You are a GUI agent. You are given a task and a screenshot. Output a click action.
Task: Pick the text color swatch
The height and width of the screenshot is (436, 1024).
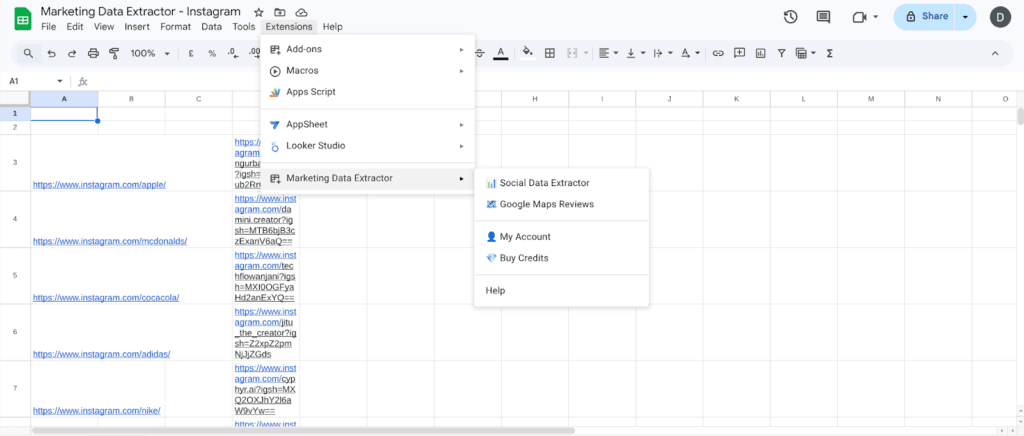501,53
